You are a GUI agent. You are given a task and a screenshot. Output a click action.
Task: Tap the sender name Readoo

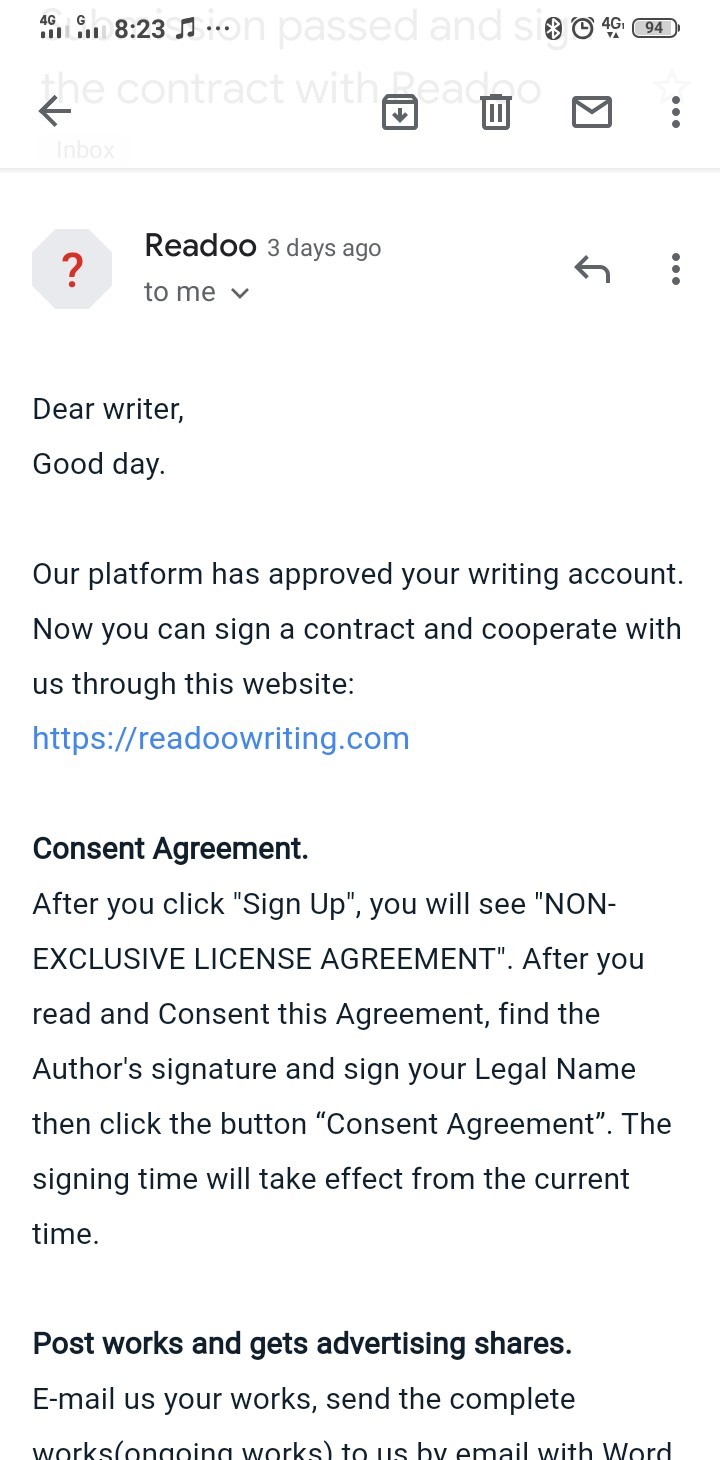click(x=200, y=245)
